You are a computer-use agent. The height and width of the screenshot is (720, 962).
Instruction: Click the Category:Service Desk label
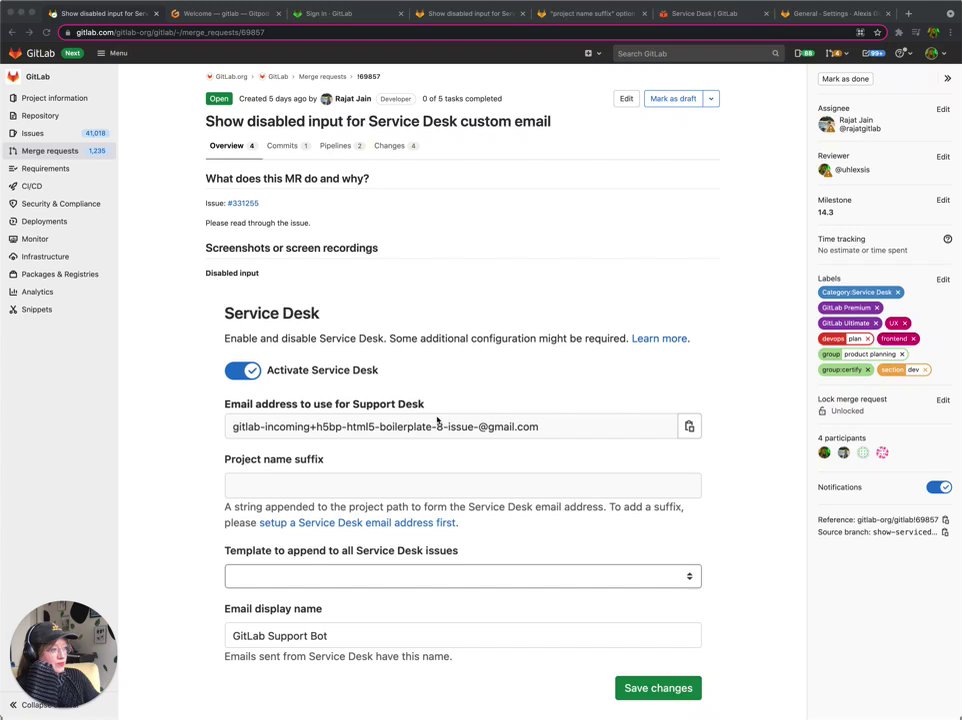pyautogui.click(x=856, y=292)
